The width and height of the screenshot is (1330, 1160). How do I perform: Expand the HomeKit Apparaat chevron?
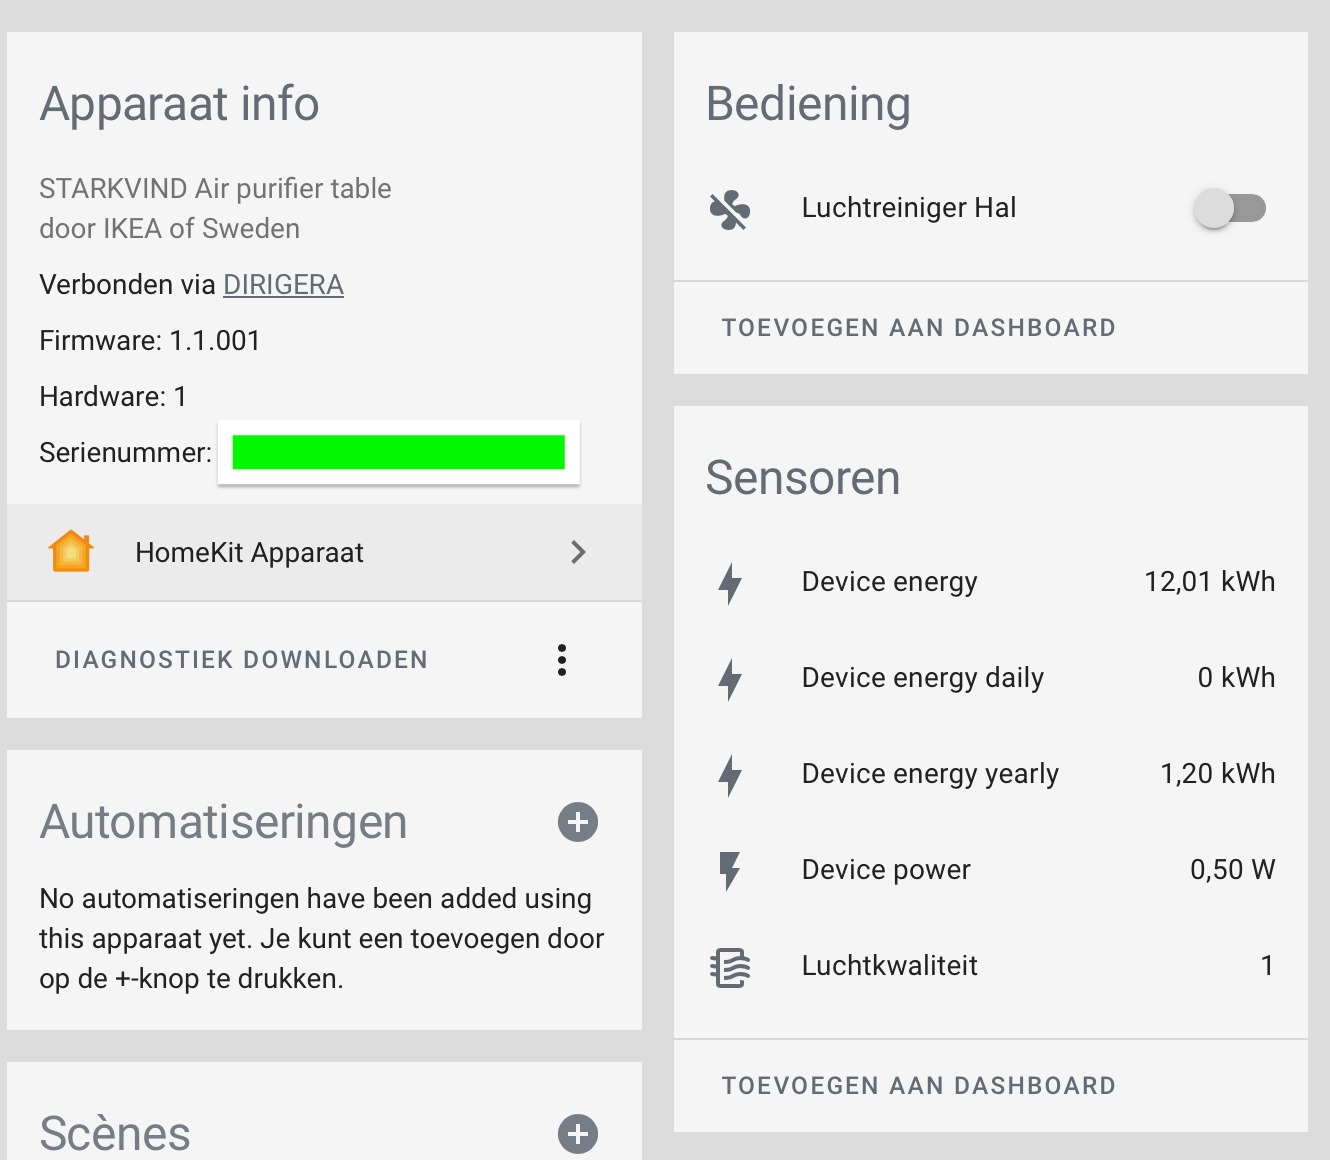coord(578,552)
